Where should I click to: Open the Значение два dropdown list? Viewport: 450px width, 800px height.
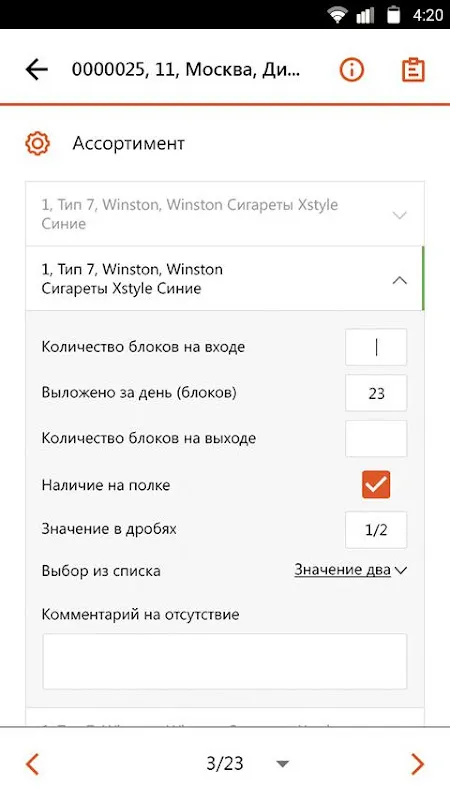tap(351, 570)
